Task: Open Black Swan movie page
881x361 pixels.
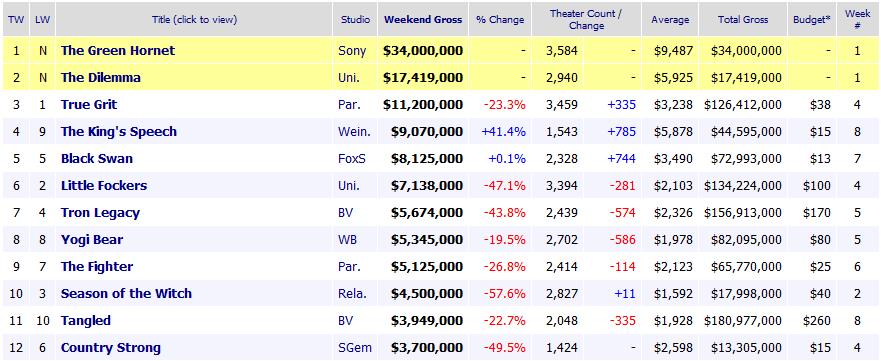Action: [x=97, y=158]
